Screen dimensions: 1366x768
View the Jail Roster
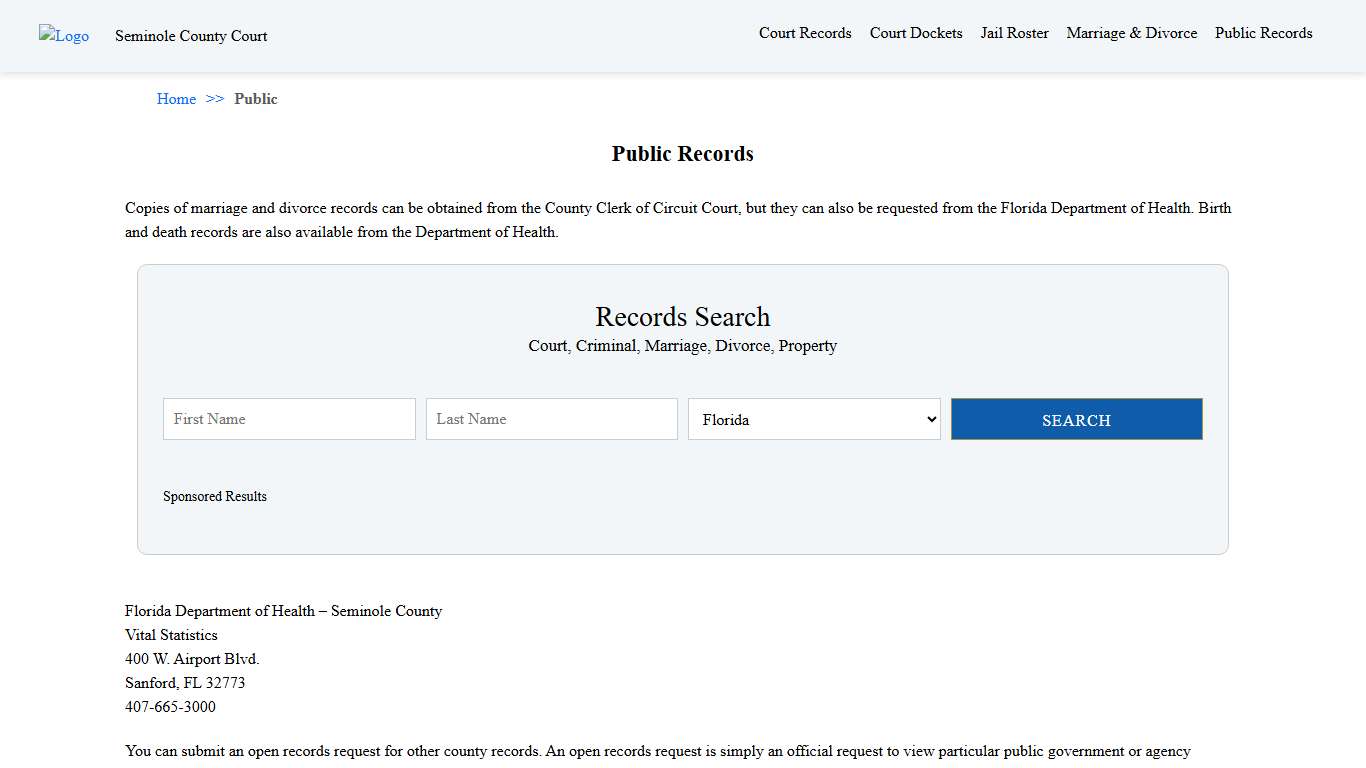tap(1014, 33)
